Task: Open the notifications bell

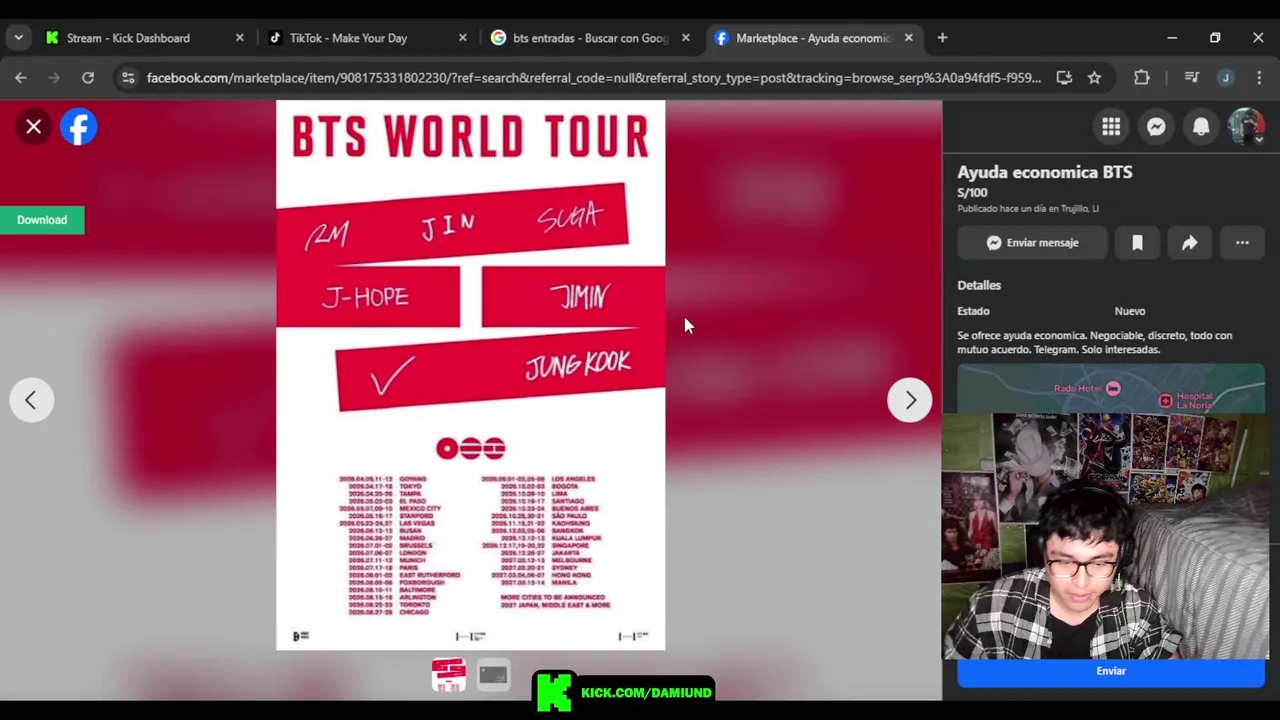Action: click(1201, 127)
